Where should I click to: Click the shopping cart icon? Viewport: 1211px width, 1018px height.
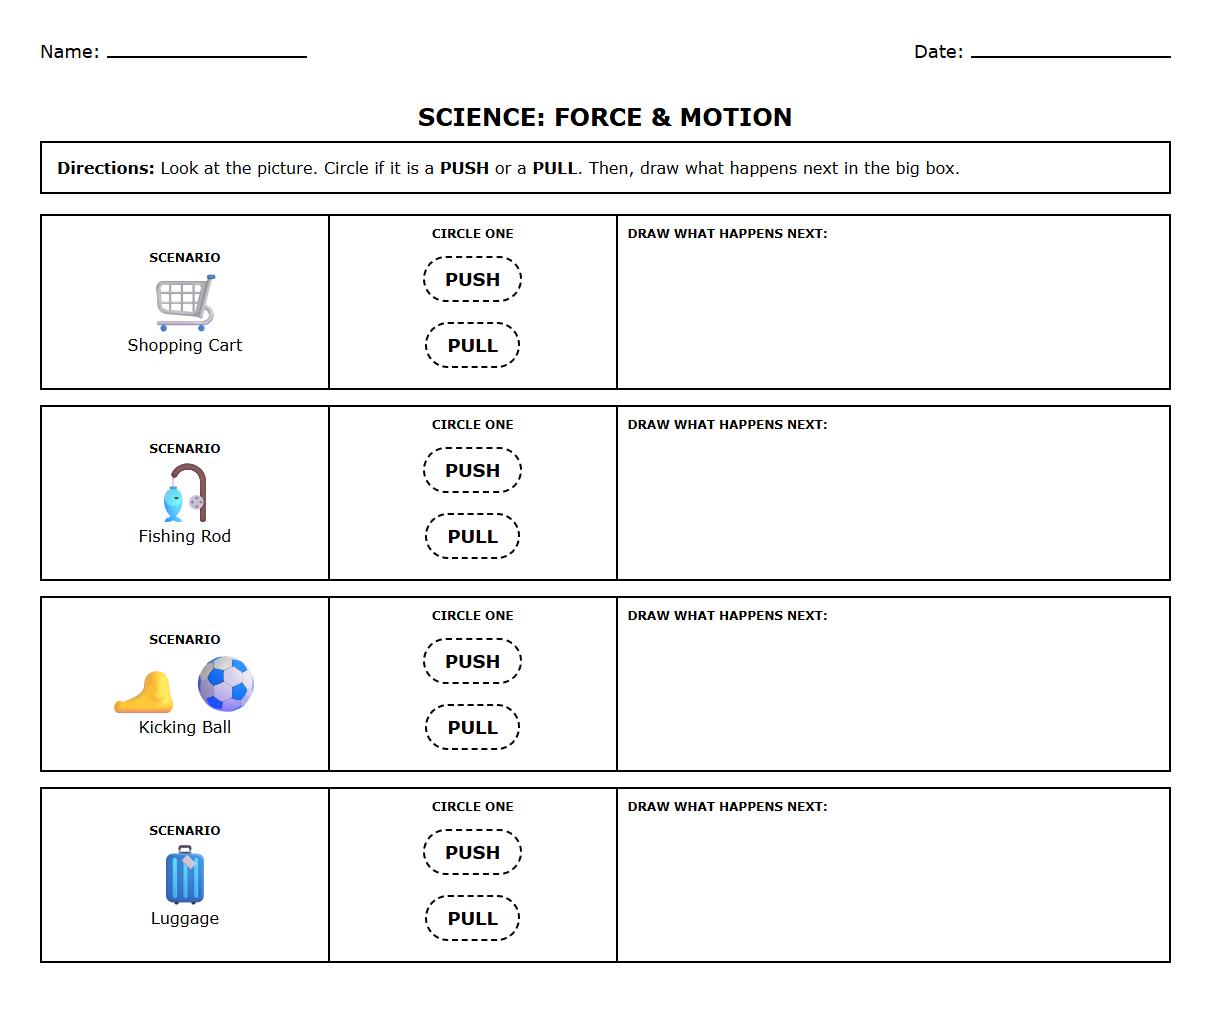tap(185, 300)
